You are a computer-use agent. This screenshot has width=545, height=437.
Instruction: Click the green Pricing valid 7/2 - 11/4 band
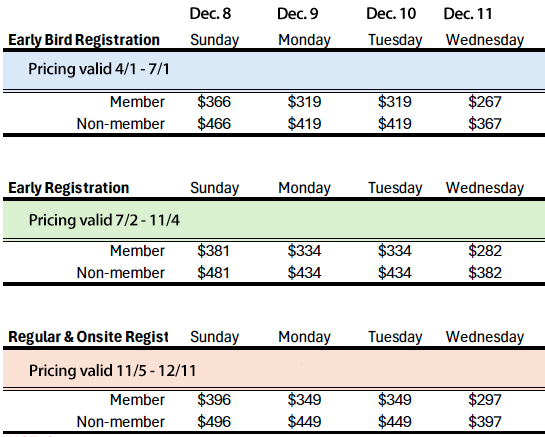coord(274,220)
